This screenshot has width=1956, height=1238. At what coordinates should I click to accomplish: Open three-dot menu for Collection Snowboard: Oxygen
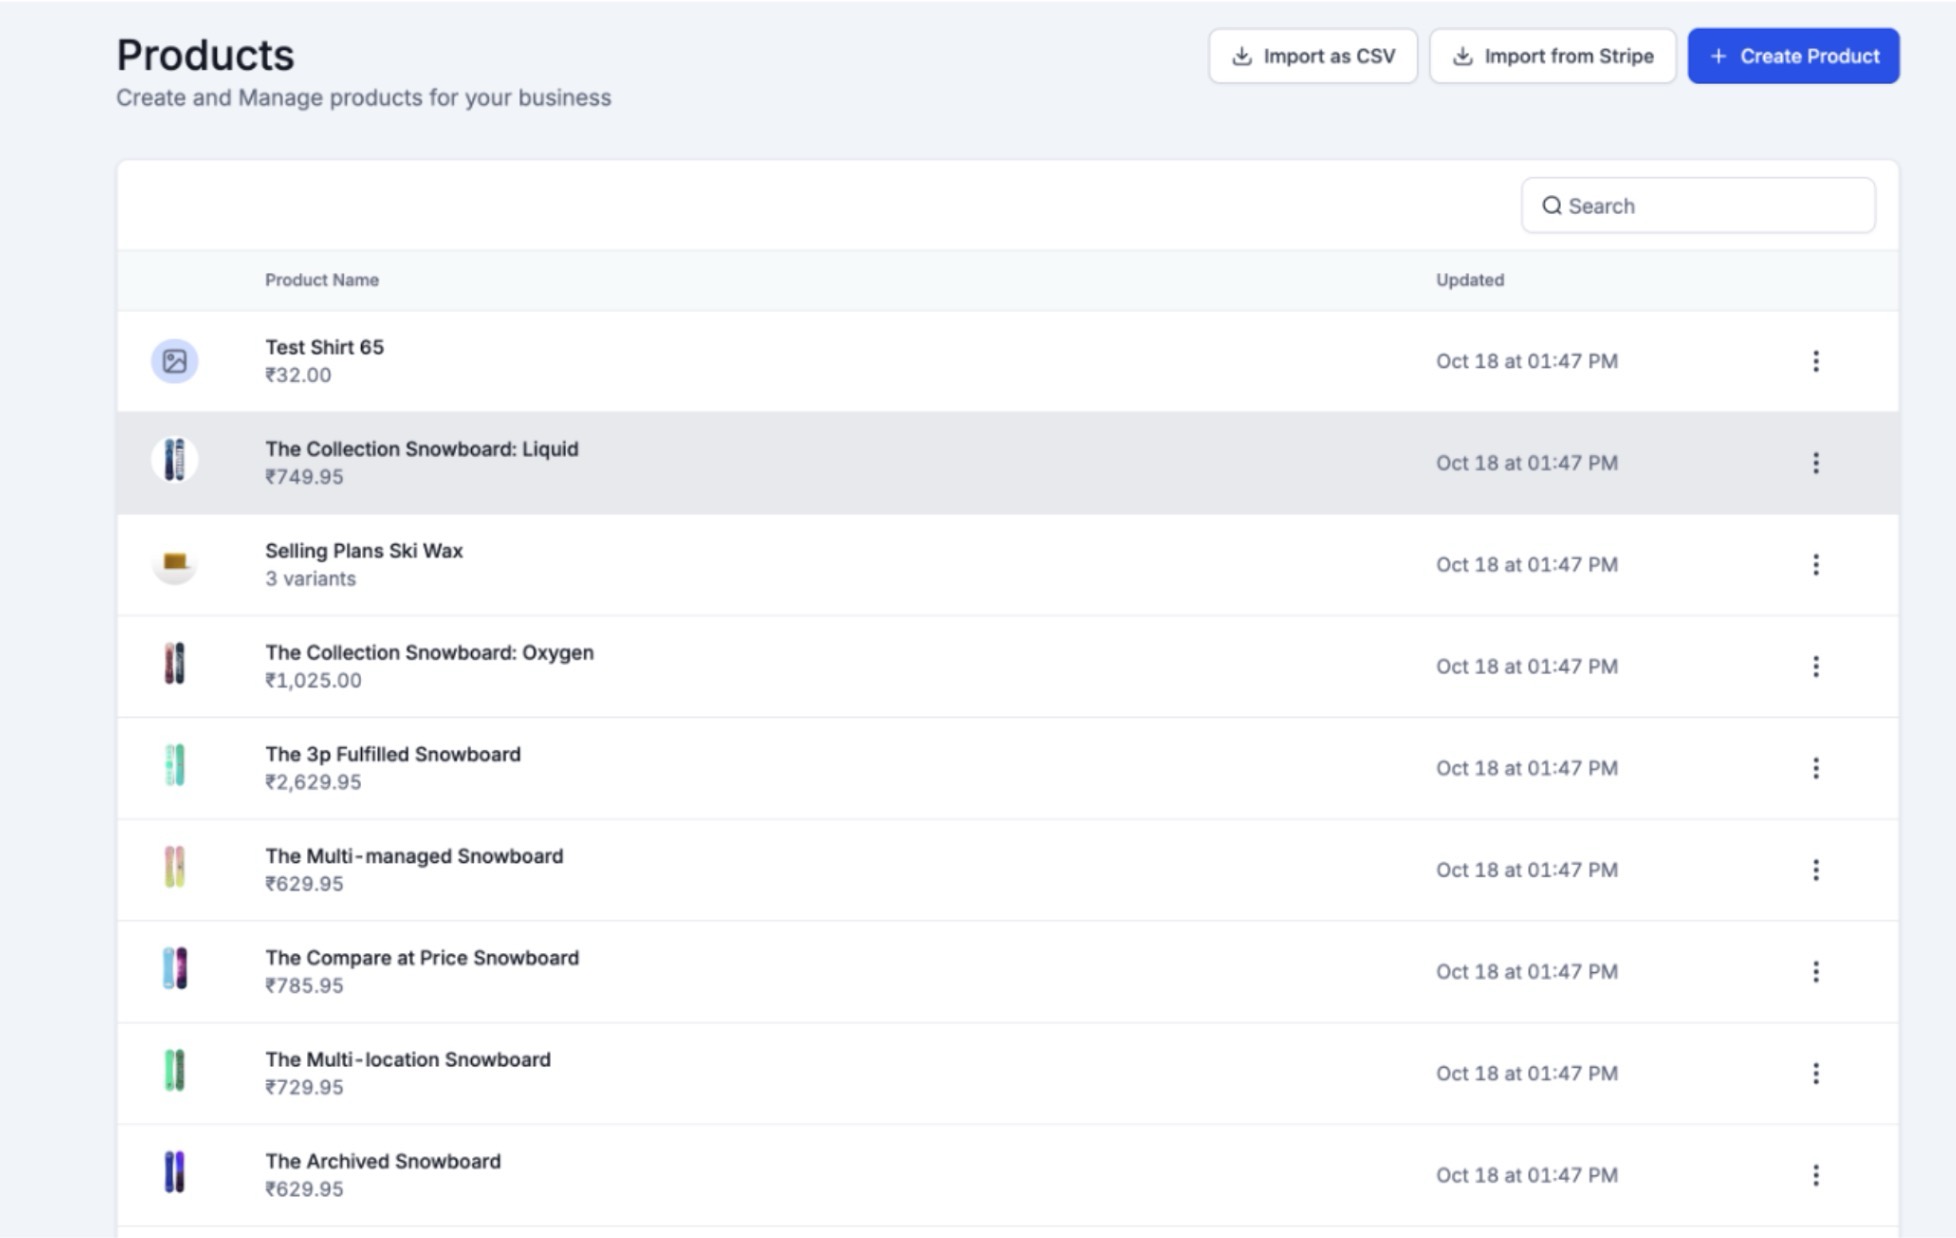(1815, 666)
